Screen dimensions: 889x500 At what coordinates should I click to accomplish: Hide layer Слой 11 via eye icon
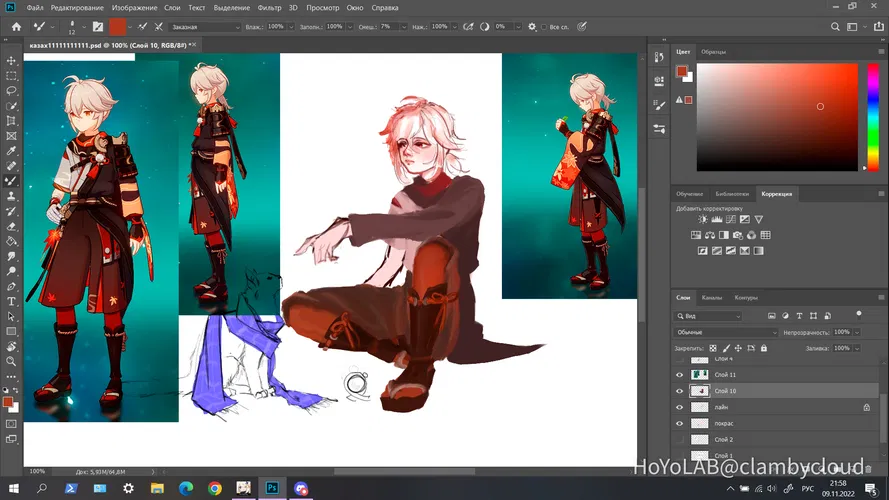(x=680, y=375)
